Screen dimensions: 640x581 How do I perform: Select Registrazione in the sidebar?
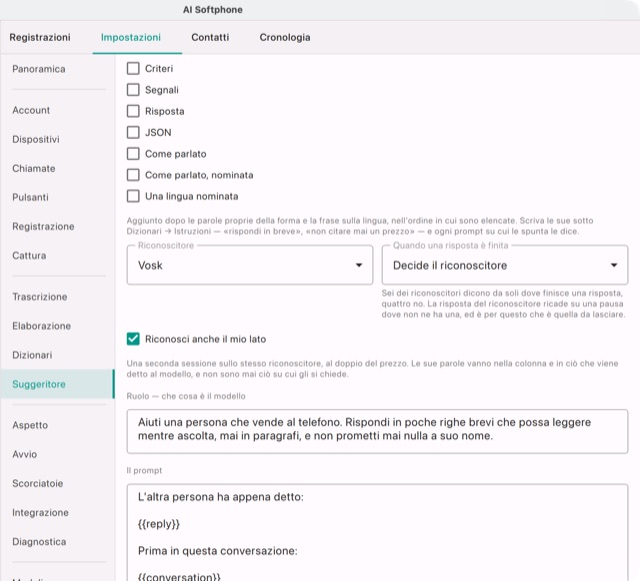point(43,226)
